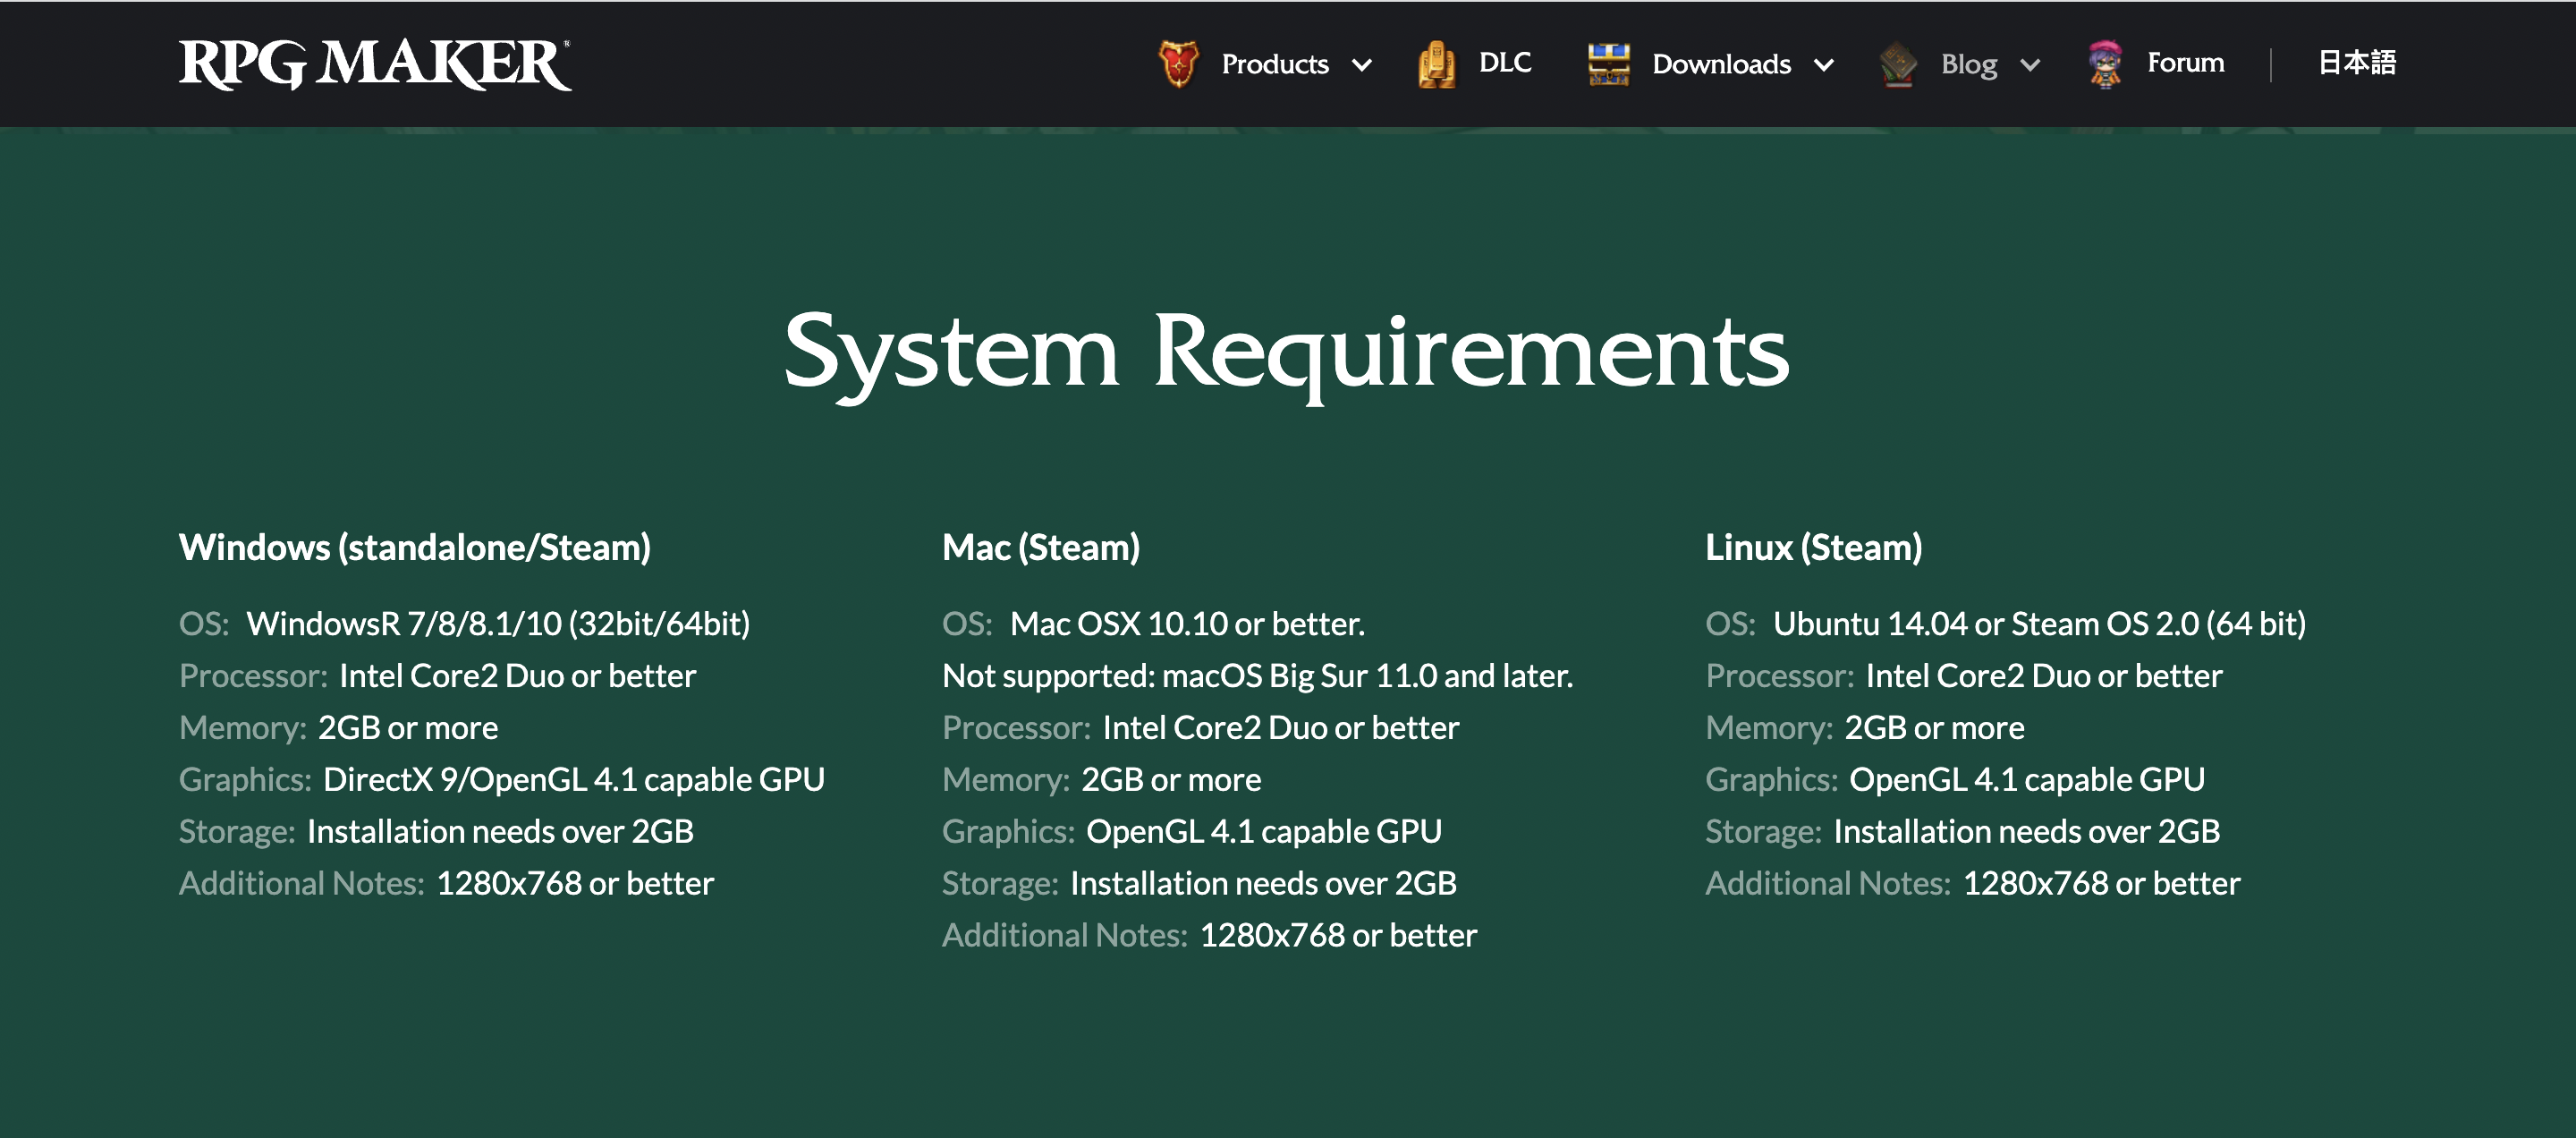Click the RPG Maker logo
This screenshot has height=1138, width=2576.
[x=375, y=64]
